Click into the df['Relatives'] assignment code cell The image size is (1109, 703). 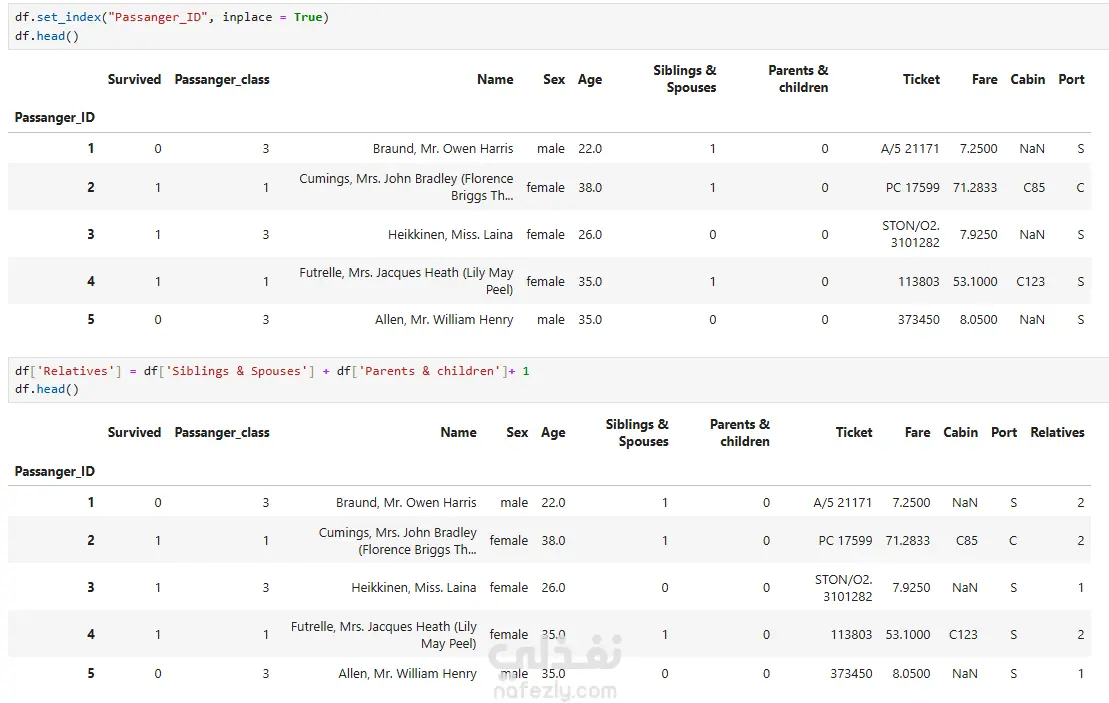(558, 380)
